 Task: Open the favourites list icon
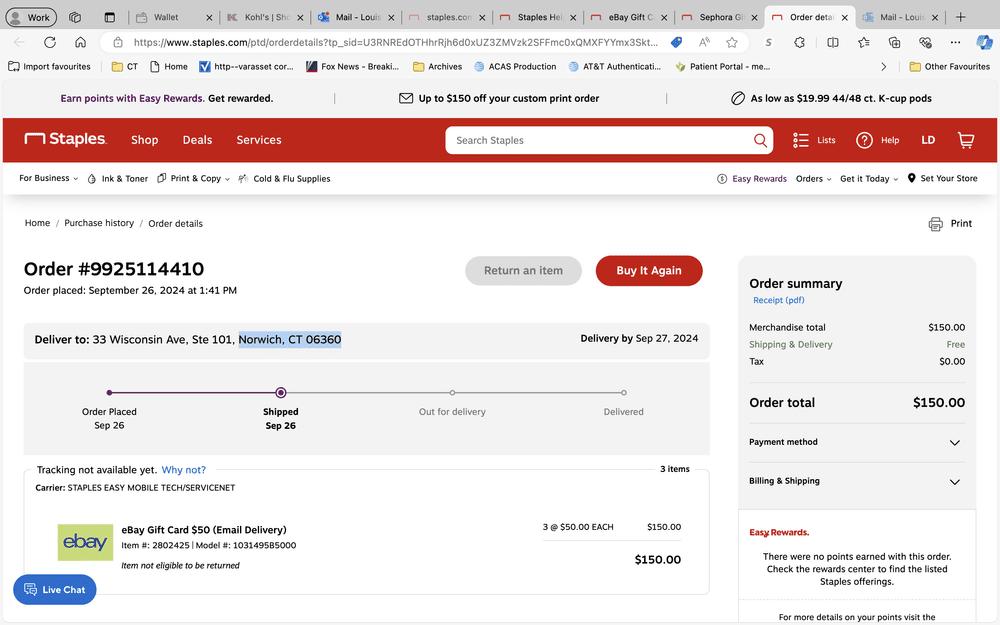tap(864, 43)
